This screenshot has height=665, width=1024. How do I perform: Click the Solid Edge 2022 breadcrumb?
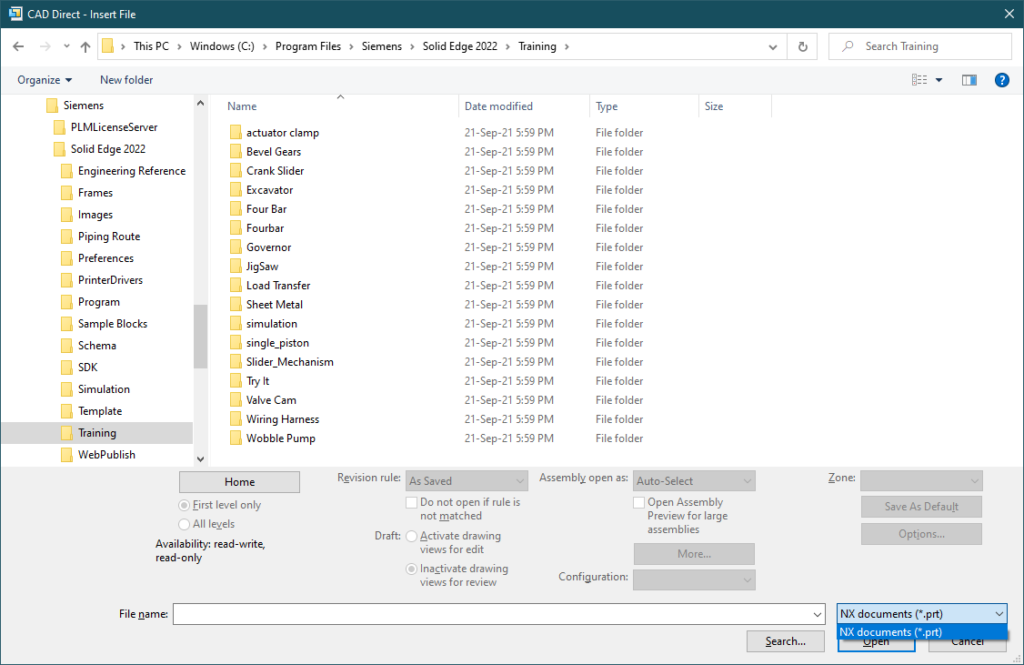click(460, 46)
